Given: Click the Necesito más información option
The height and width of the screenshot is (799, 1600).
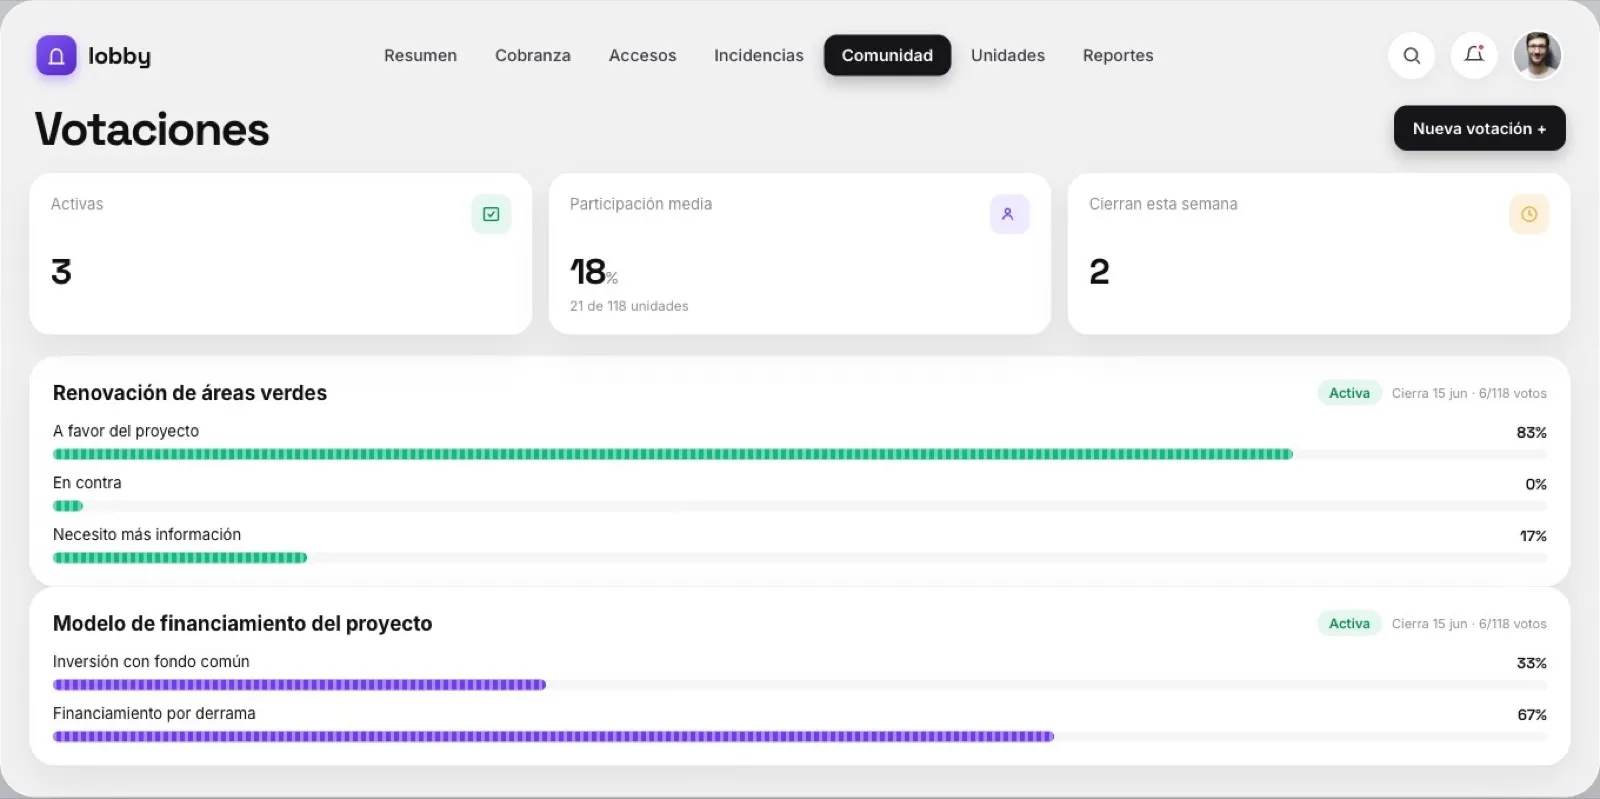Looking at the screenshot, I should [147, 535].
